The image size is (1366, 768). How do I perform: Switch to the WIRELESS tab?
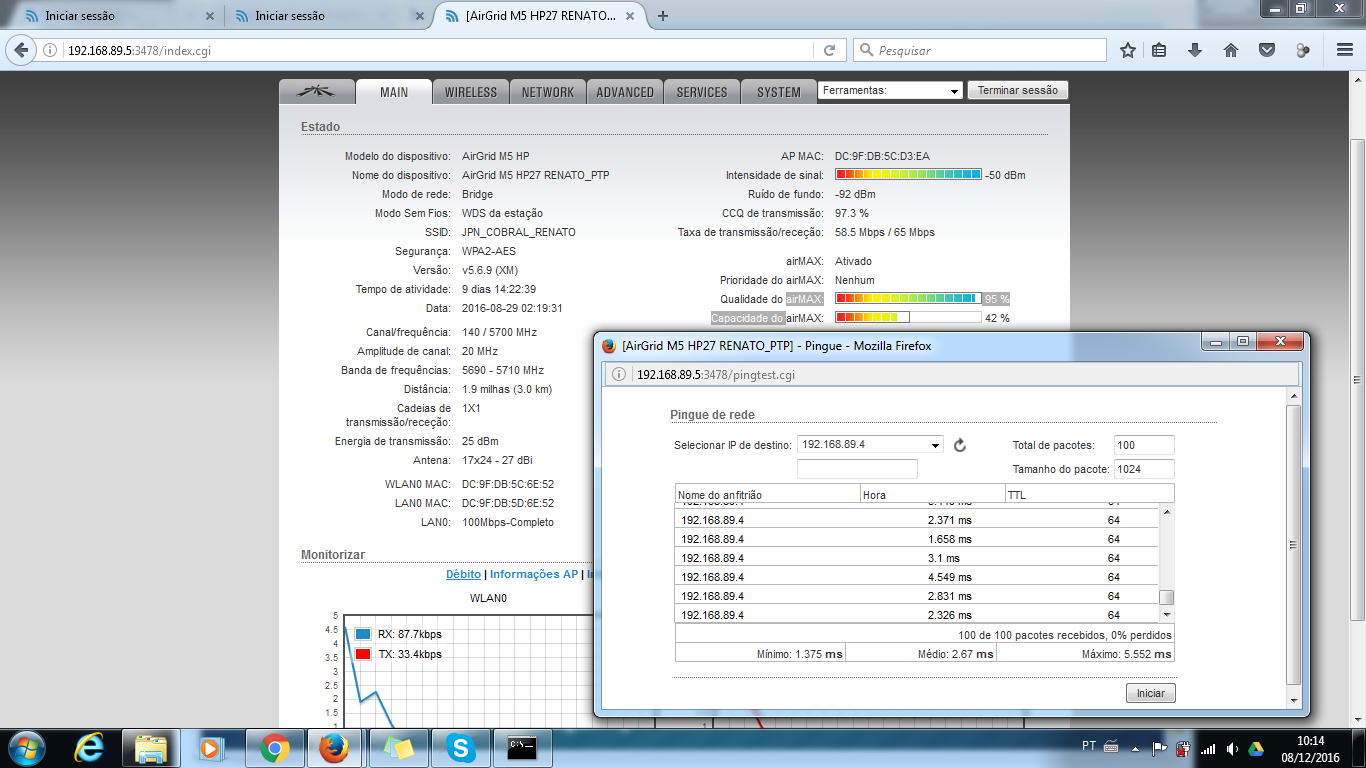coord(470,92)
